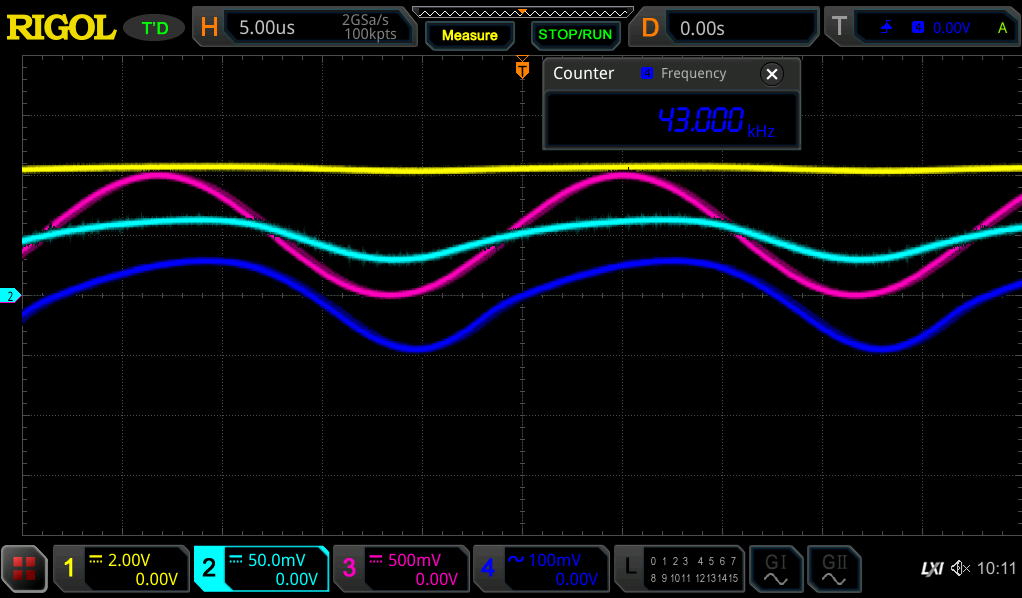Tap the channel 3 coupling DC icon
Viewport: 1022px width, 598px height.
pos(376,560)
